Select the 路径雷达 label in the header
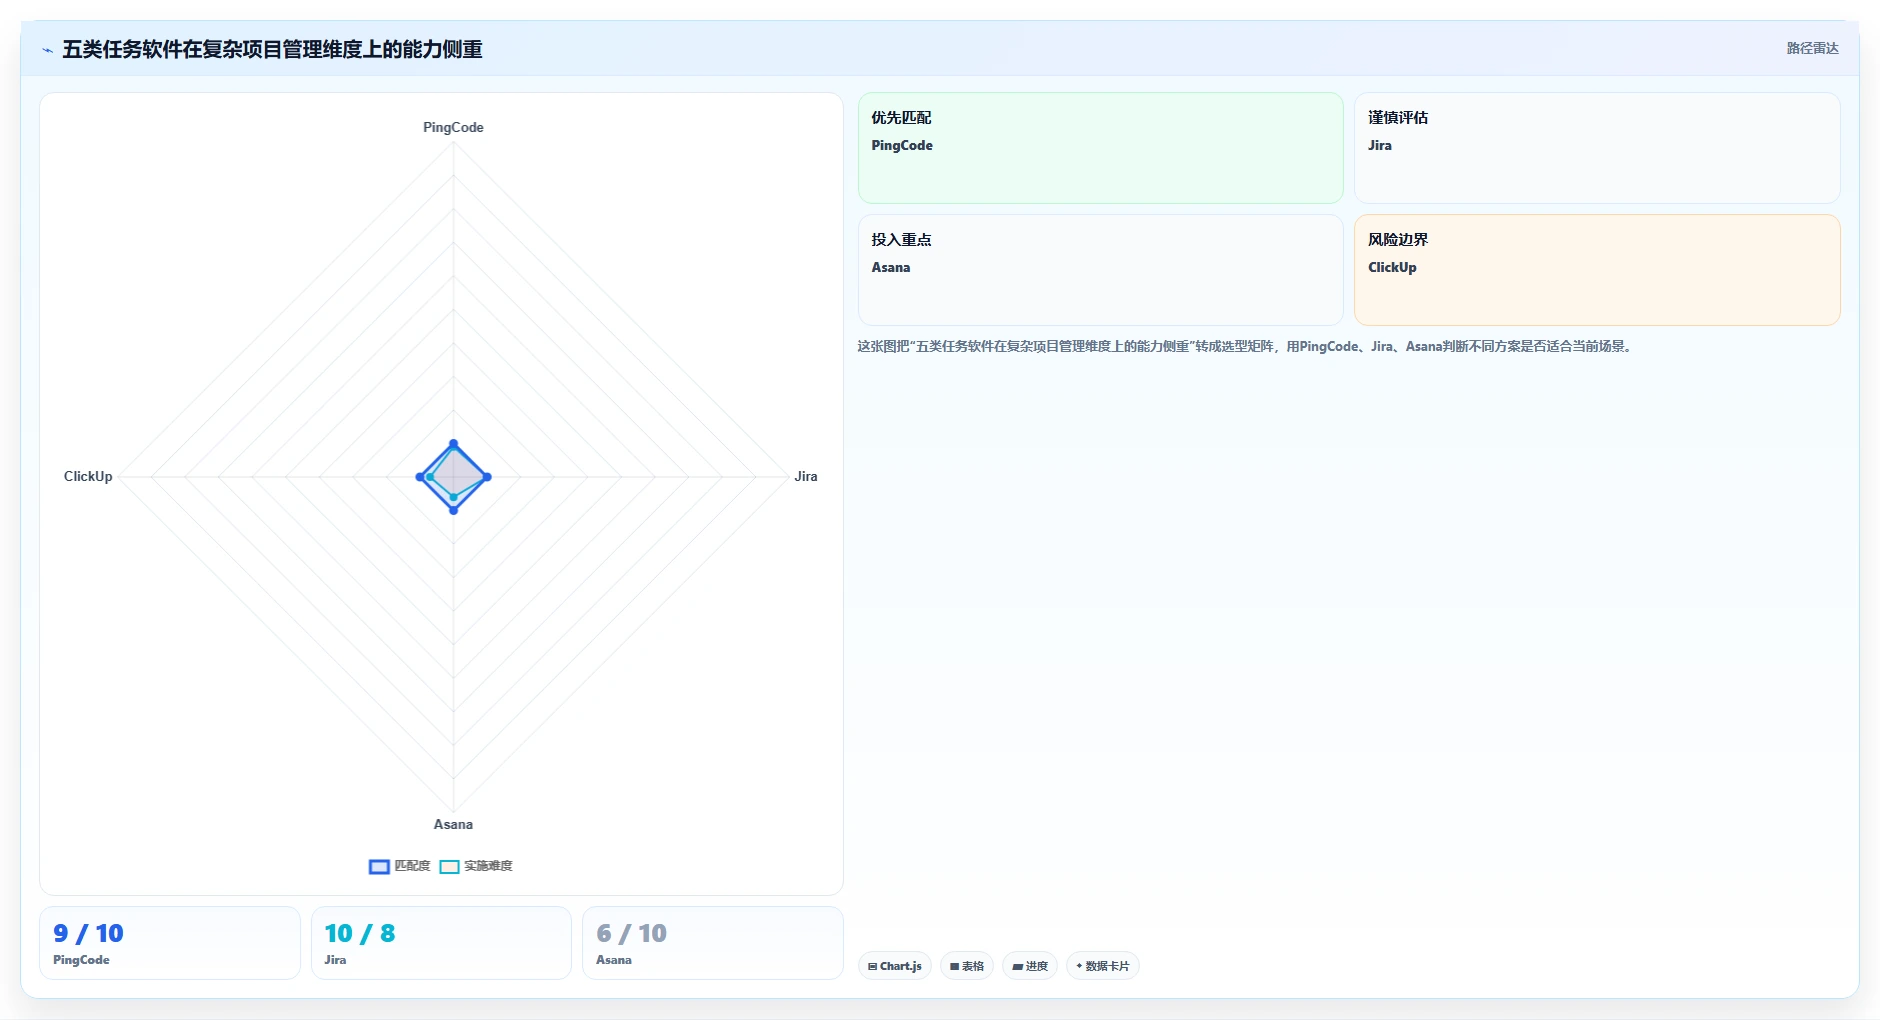 tap(1812, 48)
